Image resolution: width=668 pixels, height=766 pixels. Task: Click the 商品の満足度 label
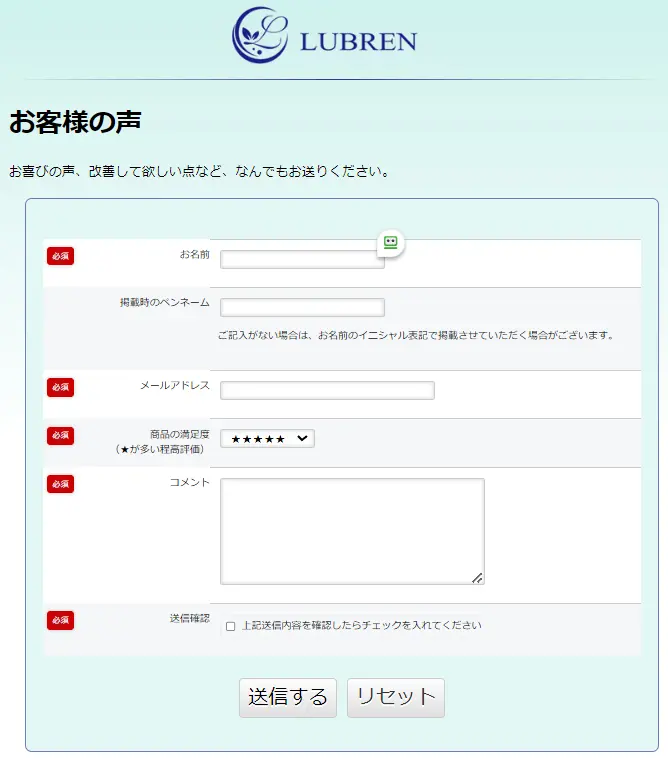[x=180, y=434]
